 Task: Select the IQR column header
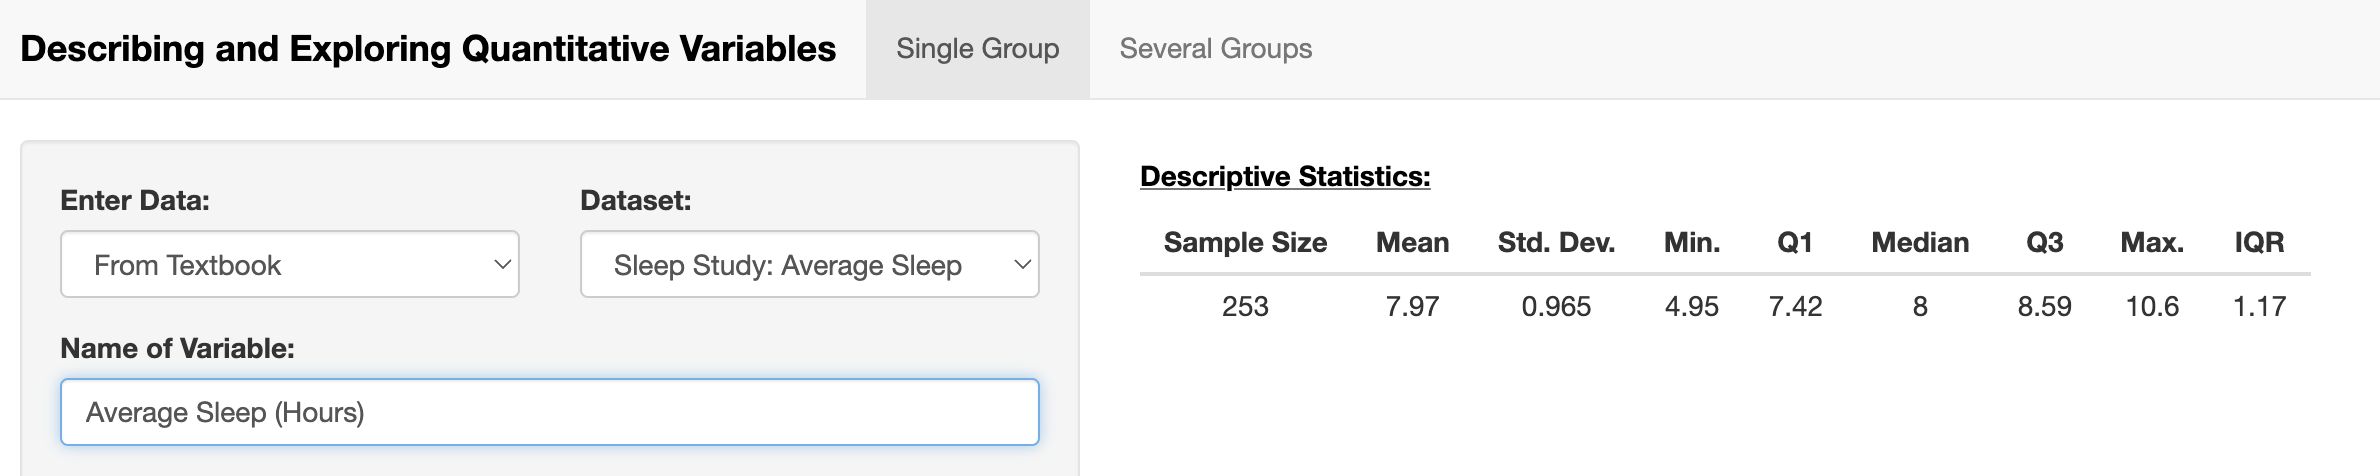point(2259,242)
